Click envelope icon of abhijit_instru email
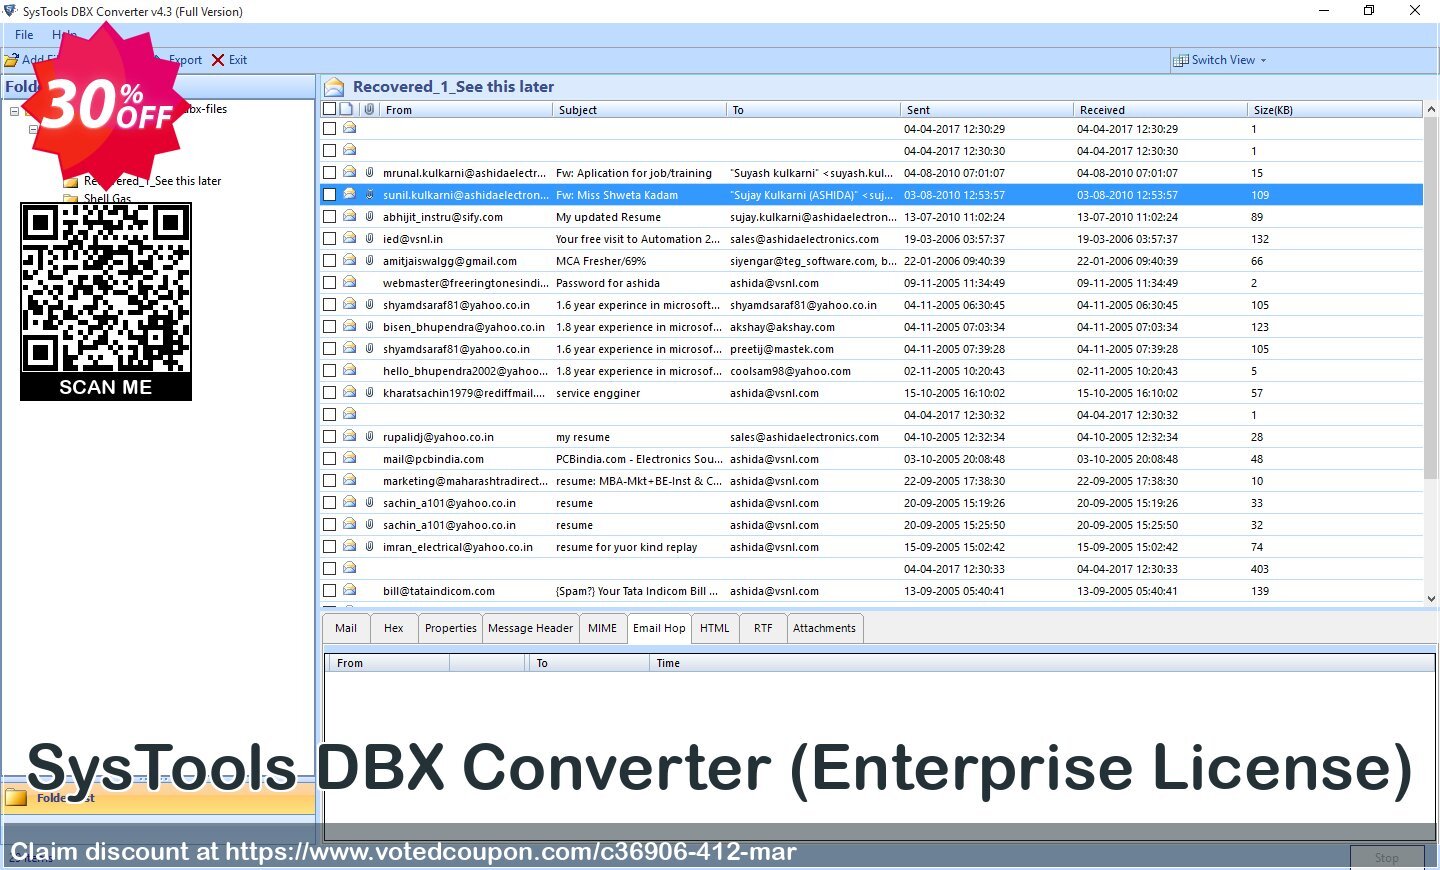Viewport: 1440px width, 870px height. 349,216
